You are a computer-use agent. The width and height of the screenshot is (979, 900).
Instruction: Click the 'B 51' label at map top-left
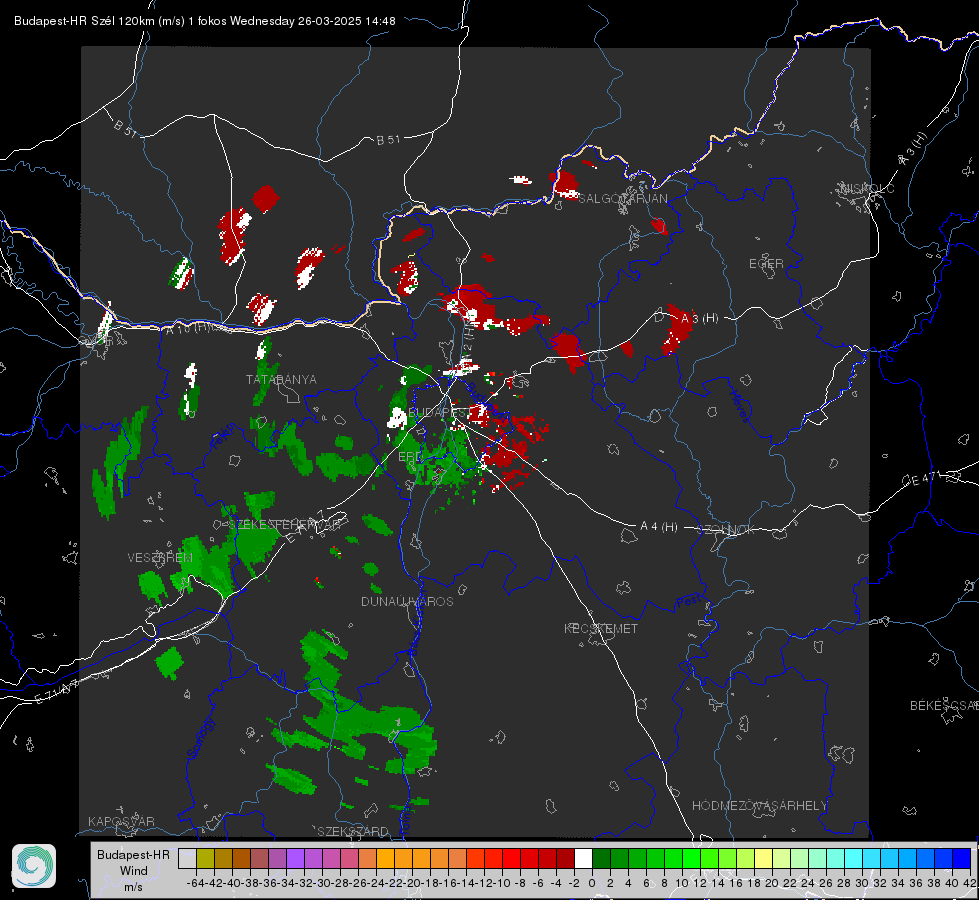pos(125,128)
